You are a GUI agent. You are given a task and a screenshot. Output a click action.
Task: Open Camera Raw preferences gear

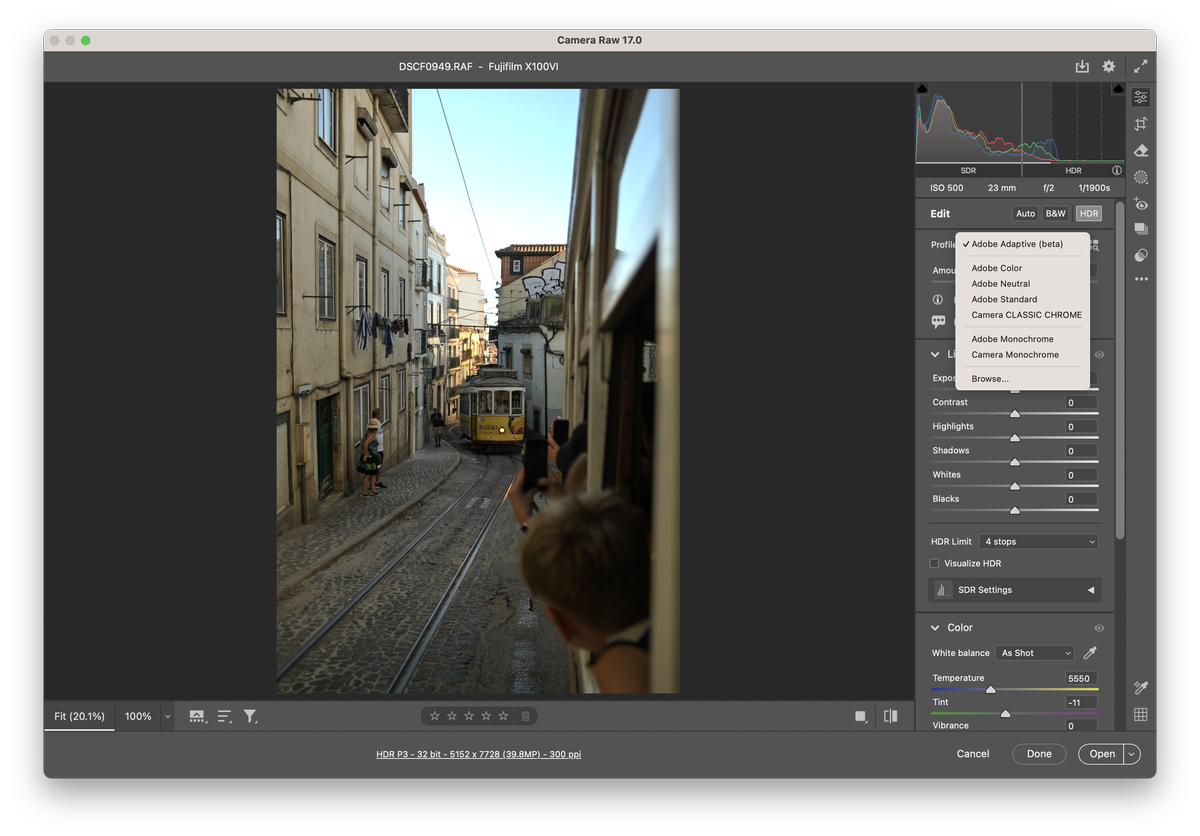(1108, 66)
